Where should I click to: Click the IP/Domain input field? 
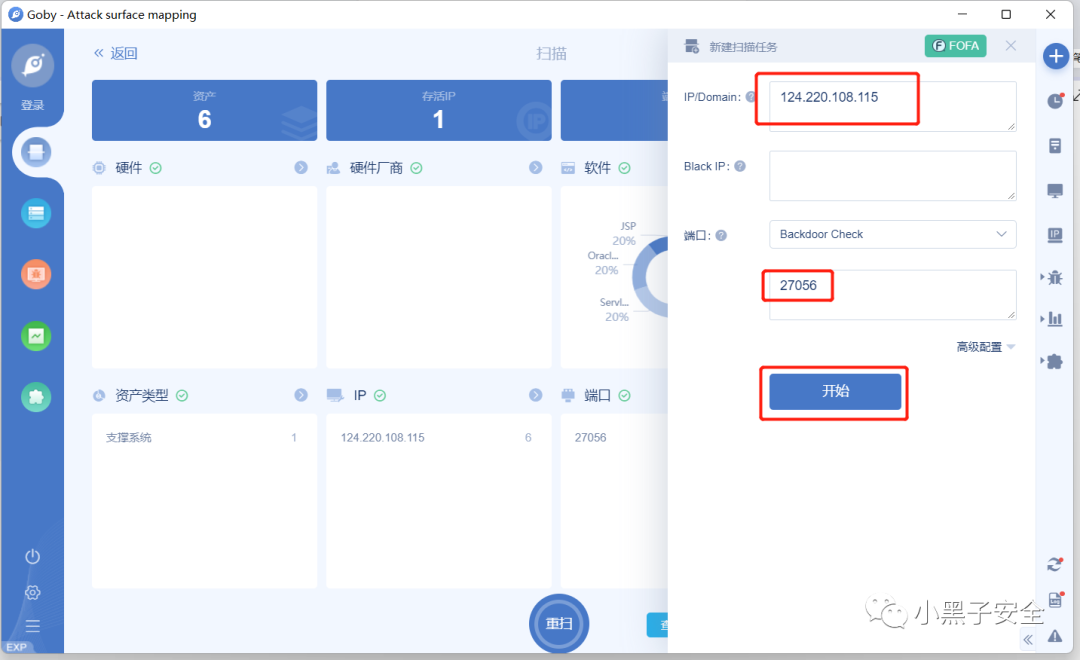(x=893, y=106)
